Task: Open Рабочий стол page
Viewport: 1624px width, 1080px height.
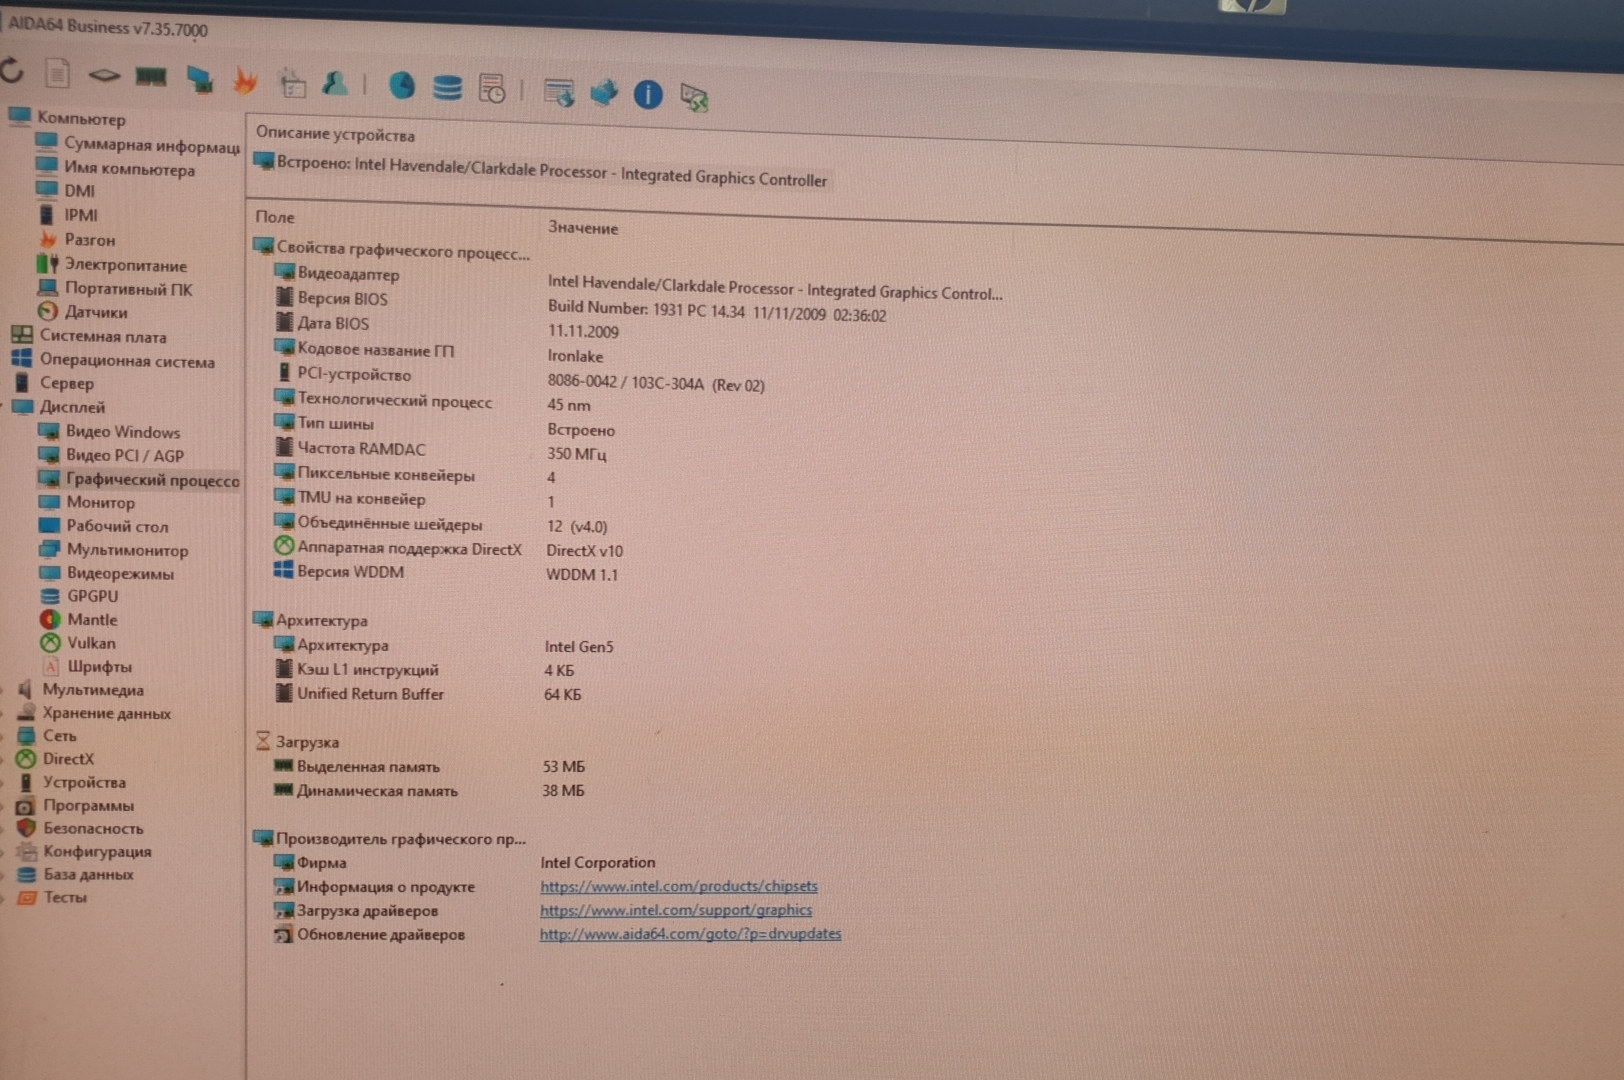Action: pyautogui.click(x=104, y=526)
